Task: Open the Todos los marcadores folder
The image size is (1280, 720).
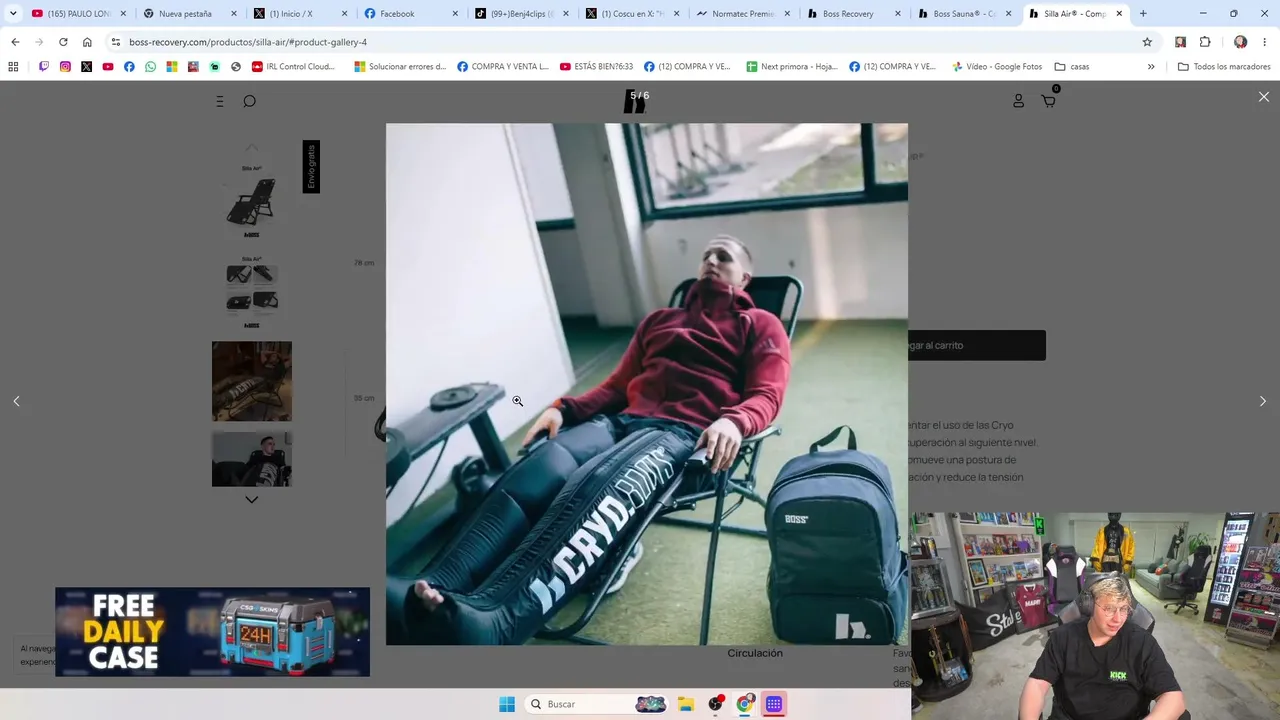Action: click(1224, 67)
